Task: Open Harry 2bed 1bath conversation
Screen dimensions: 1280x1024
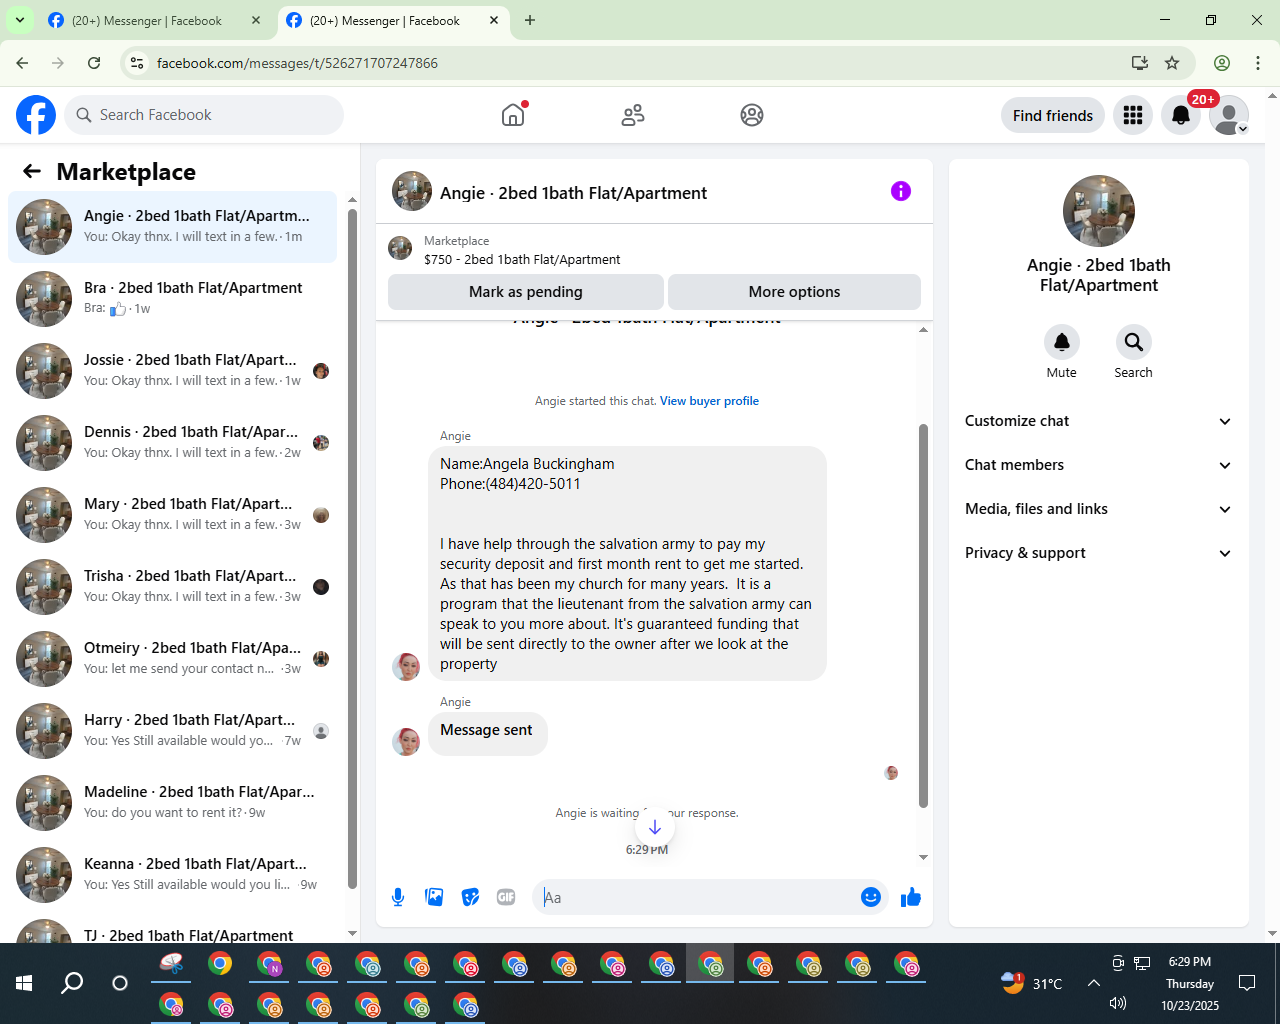Action: click(x=172, y=730)
